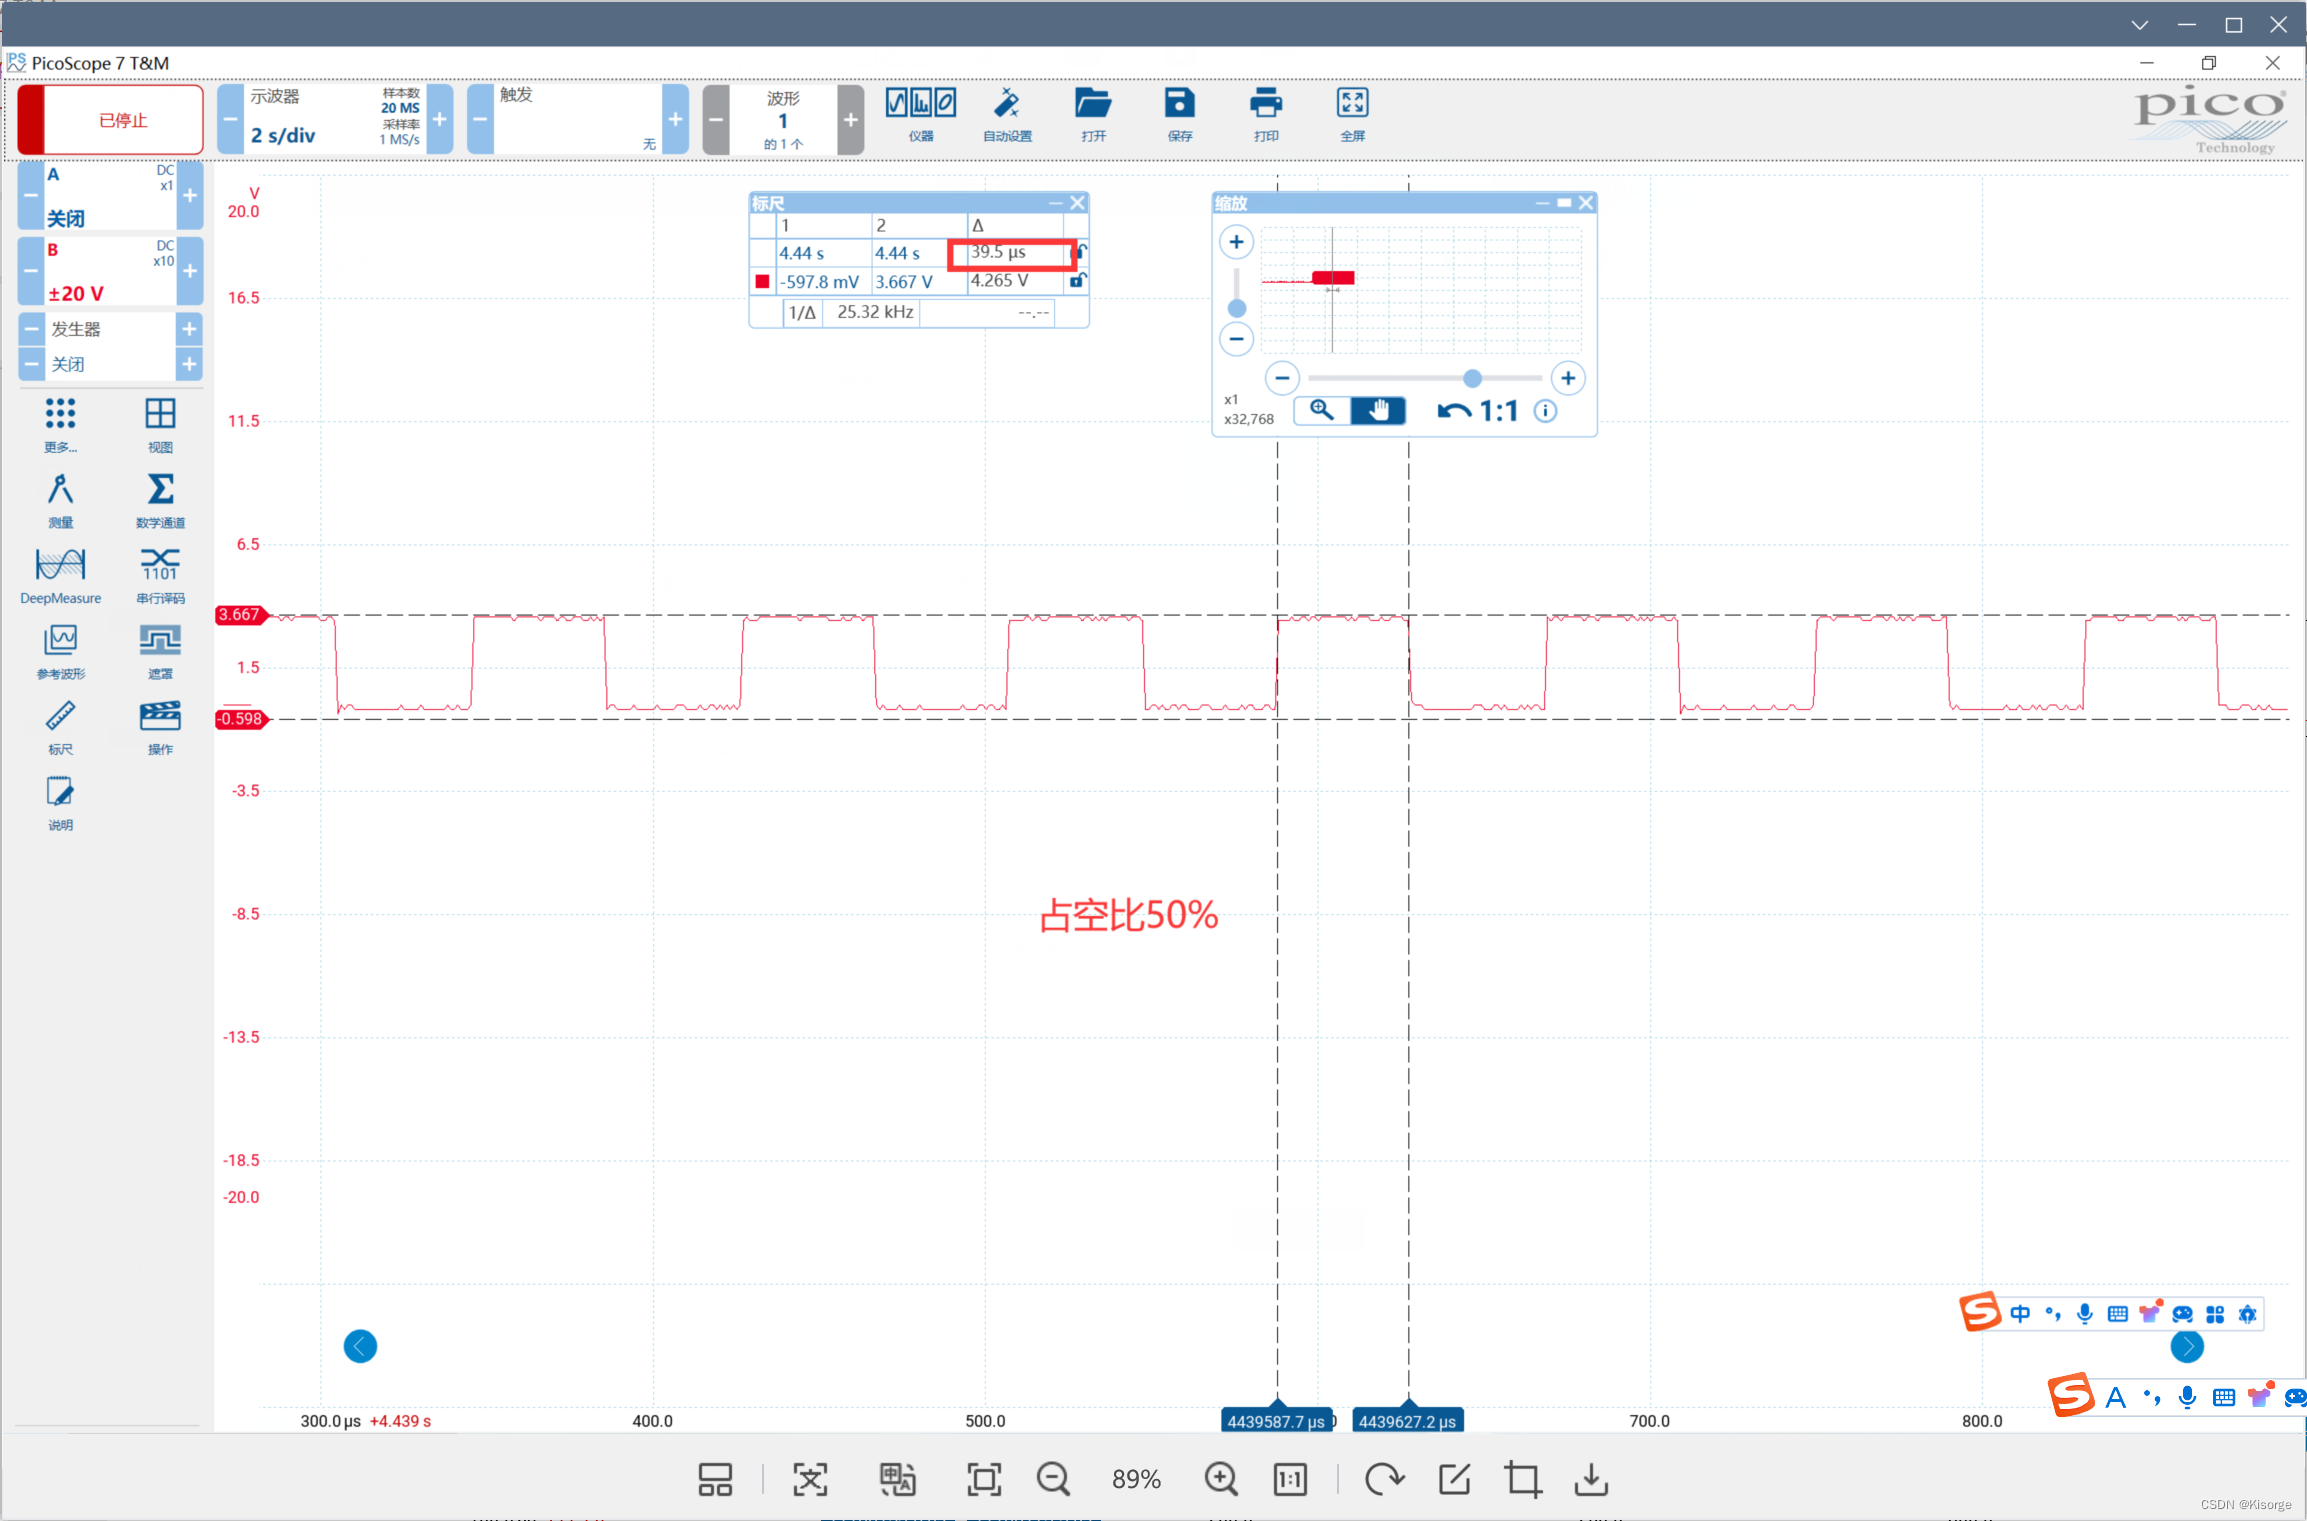Close the rulers legend panel
Image resolution: width=2307 pixels, height=1521 pixels.
tap(1077, 203)
